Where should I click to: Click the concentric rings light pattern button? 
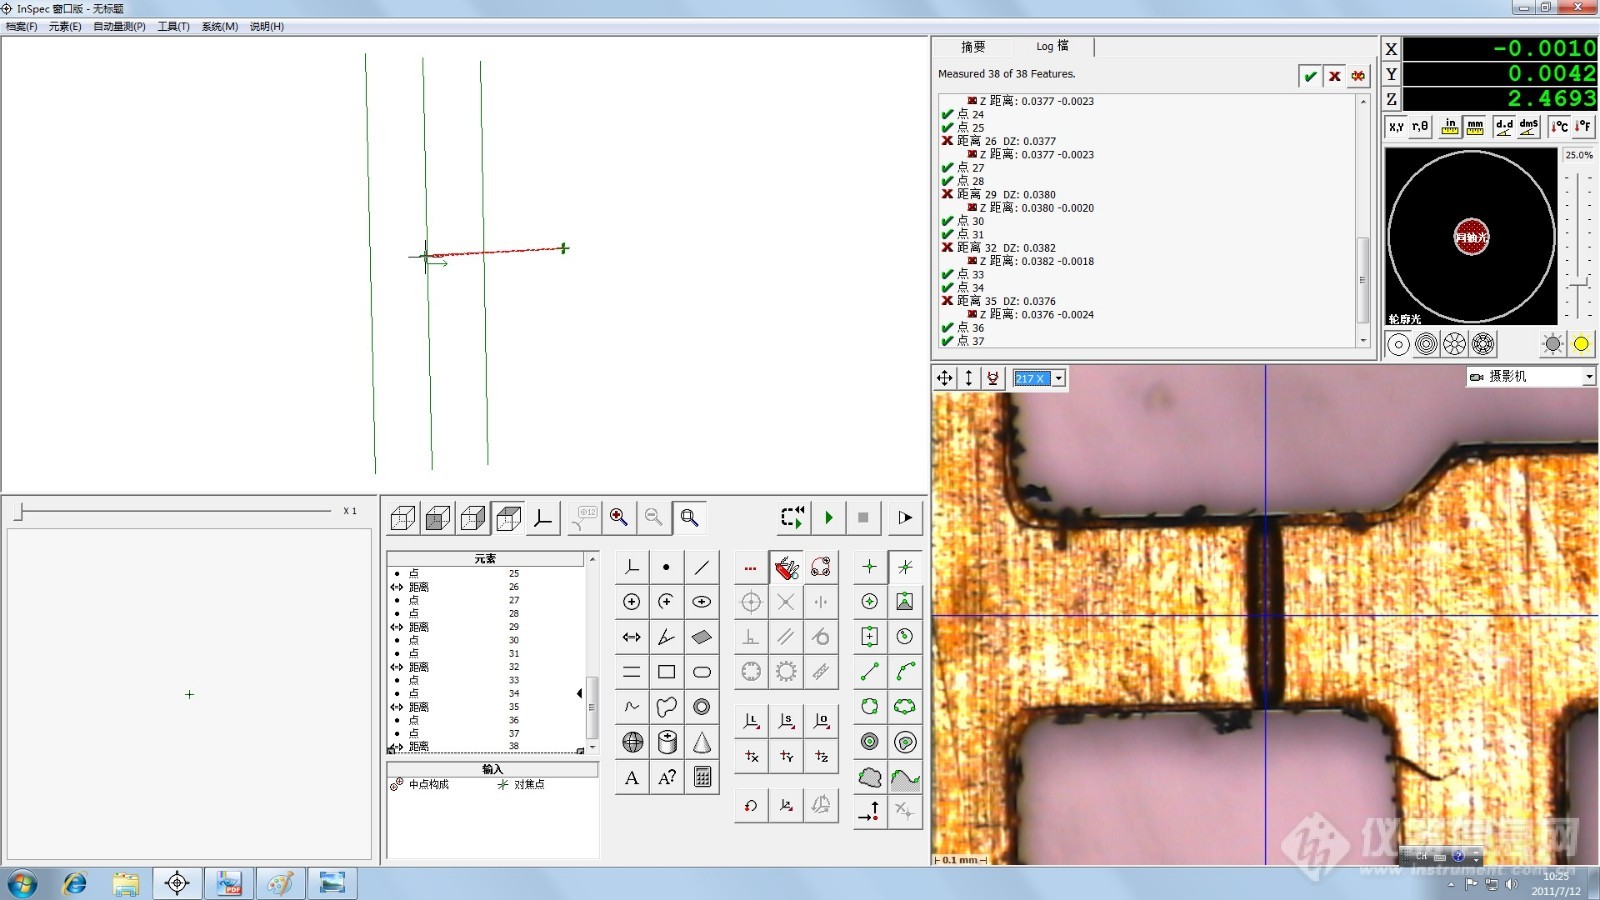(x=1427, y=344)
